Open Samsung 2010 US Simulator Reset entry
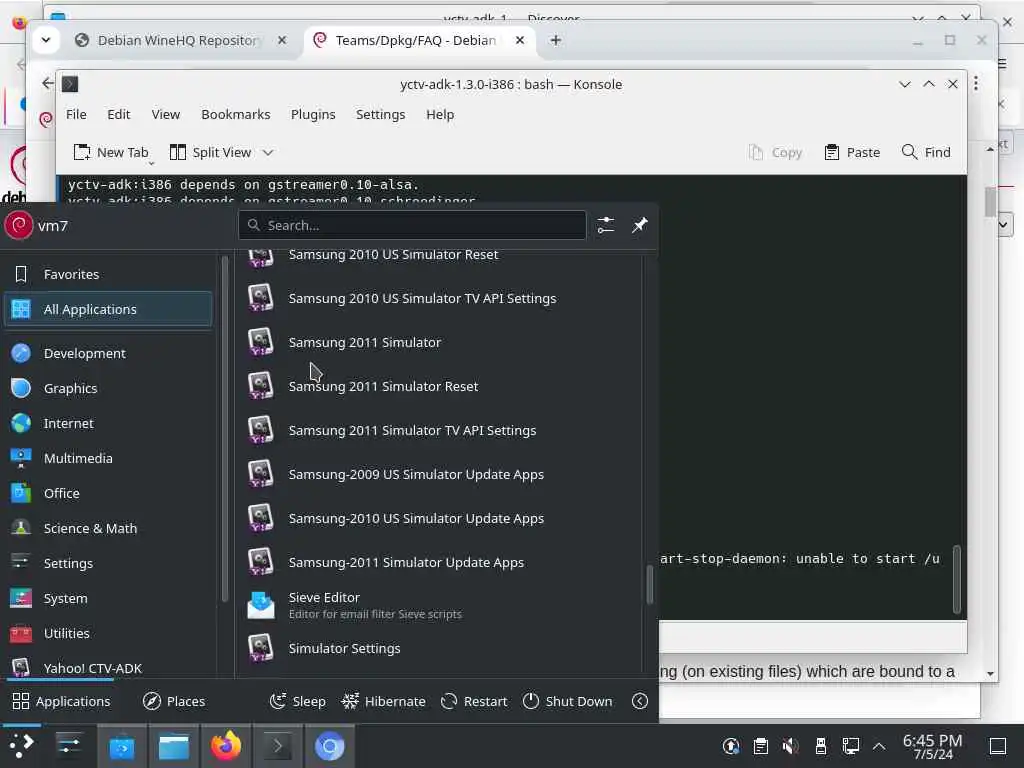This screenshot has width=1024, height=768. (438, 255)
